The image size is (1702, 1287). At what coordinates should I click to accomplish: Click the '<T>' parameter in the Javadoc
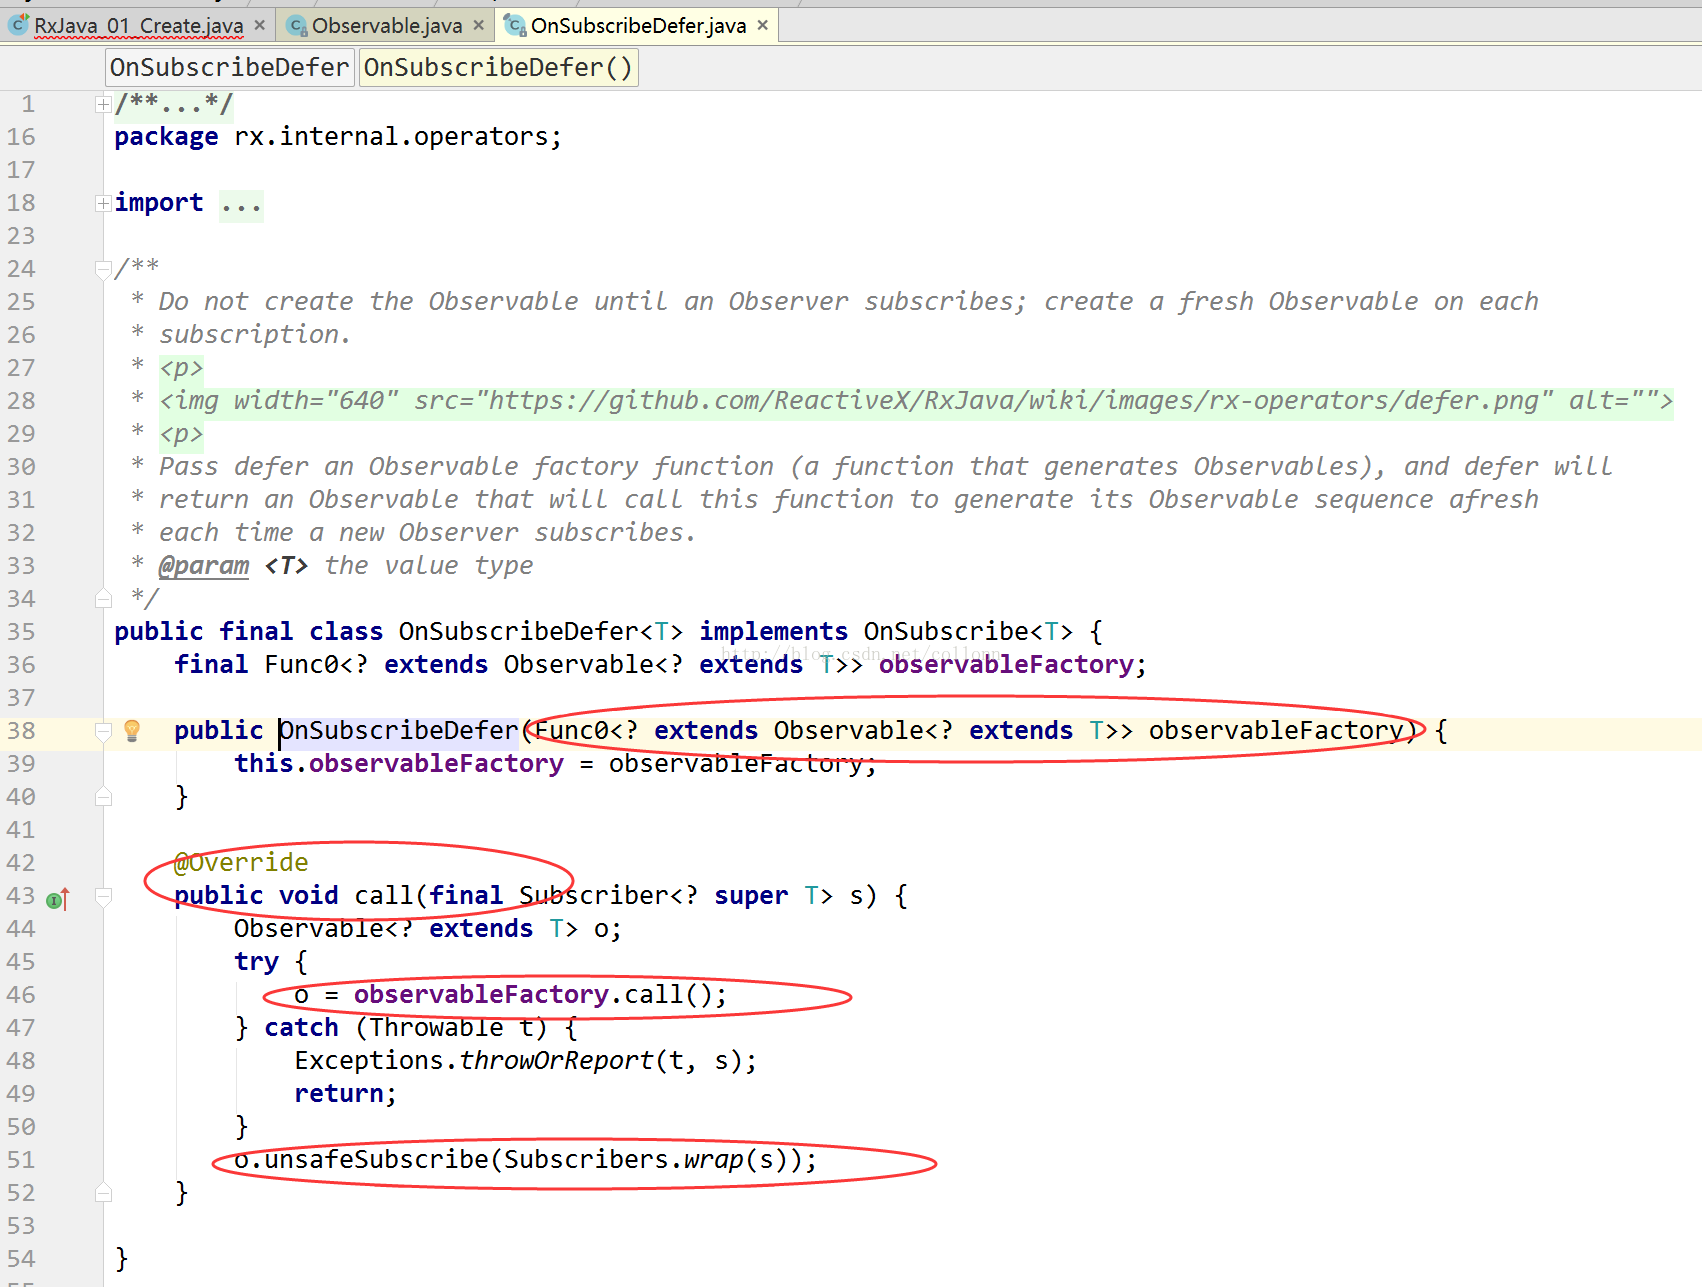(286, 566)
